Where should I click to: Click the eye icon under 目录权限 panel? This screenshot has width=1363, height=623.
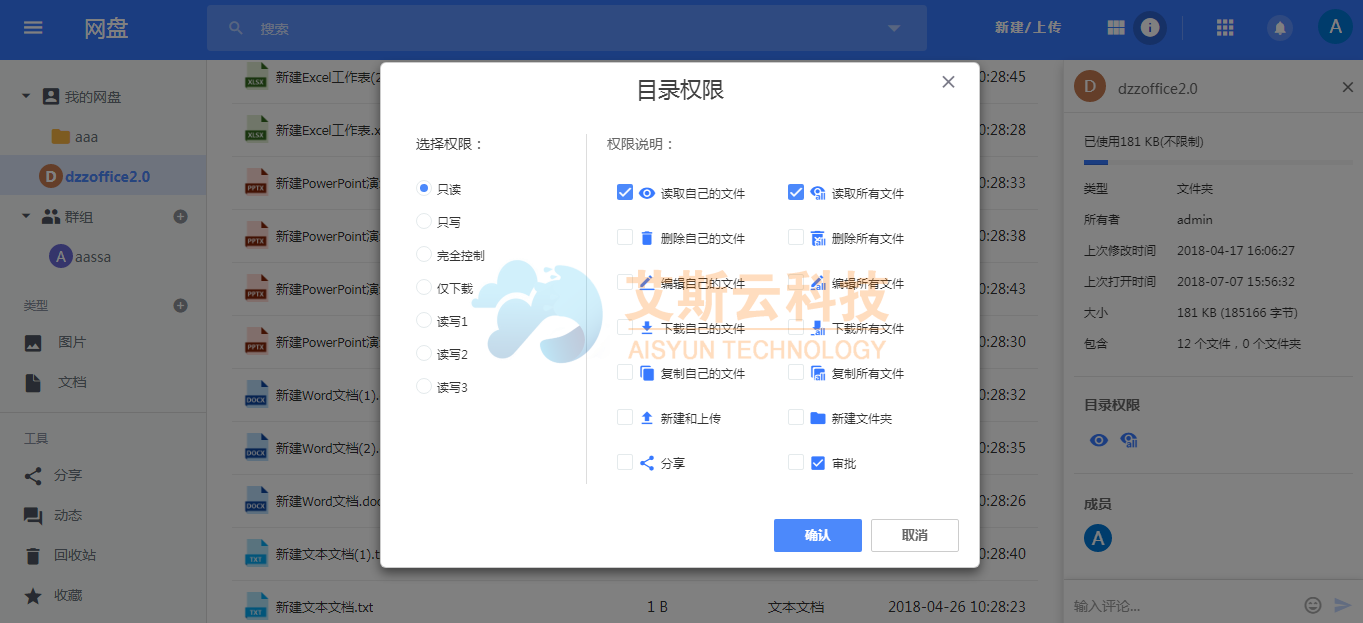click(1098, 439)
